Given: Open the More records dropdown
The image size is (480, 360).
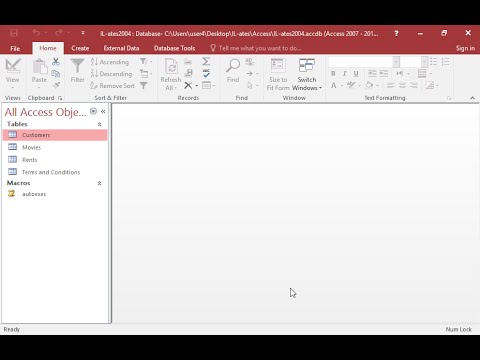Looking at the screenshot, I should pyautogui.click(x=209, y=86).
